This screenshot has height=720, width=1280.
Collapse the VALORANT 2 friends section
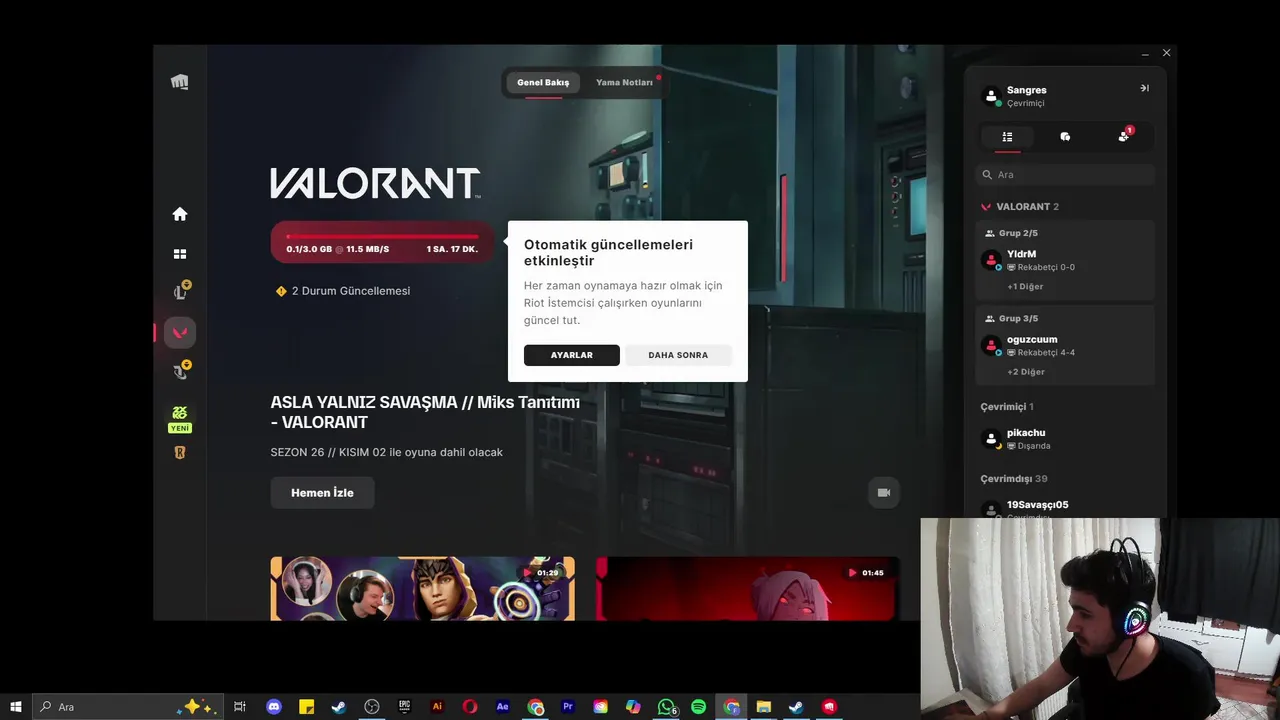click(1019, 206)
